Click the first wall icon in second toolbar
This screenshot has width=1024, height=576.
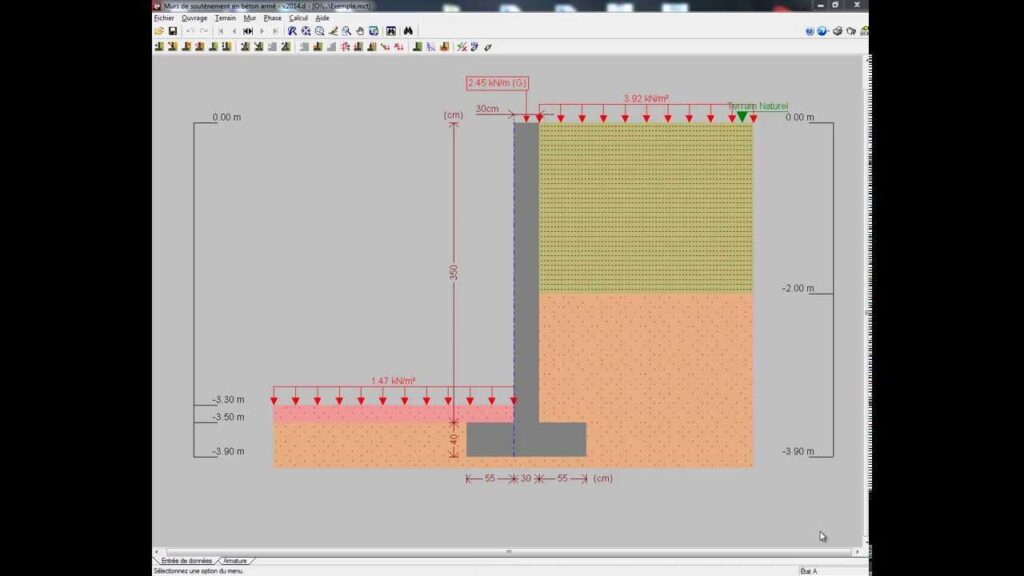coord(159,46)
